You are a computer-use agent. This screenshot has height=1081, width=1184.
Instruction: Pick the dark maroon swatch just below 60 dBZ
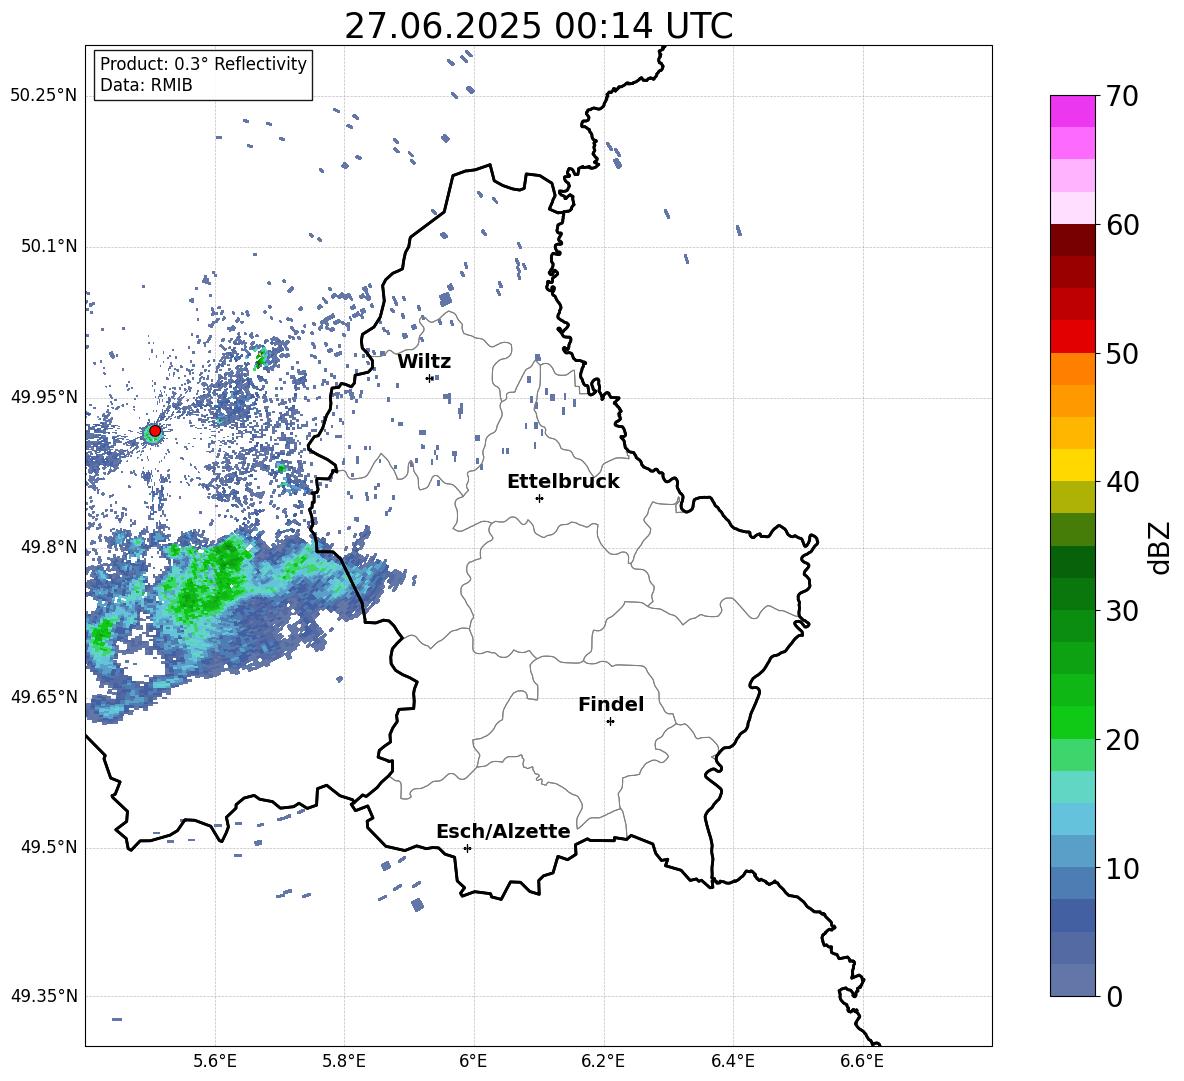[1072, 240]
